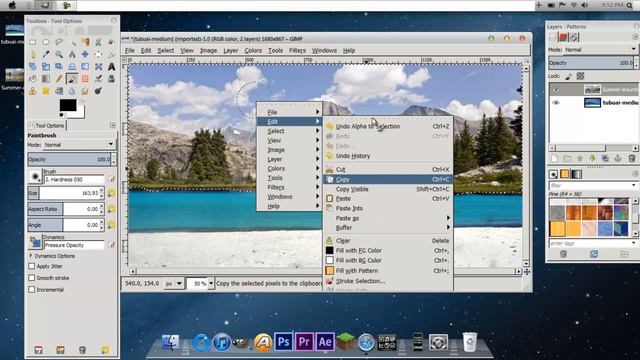
Task: Delete the layer with trash button
Action: click(x=631, y=158)
